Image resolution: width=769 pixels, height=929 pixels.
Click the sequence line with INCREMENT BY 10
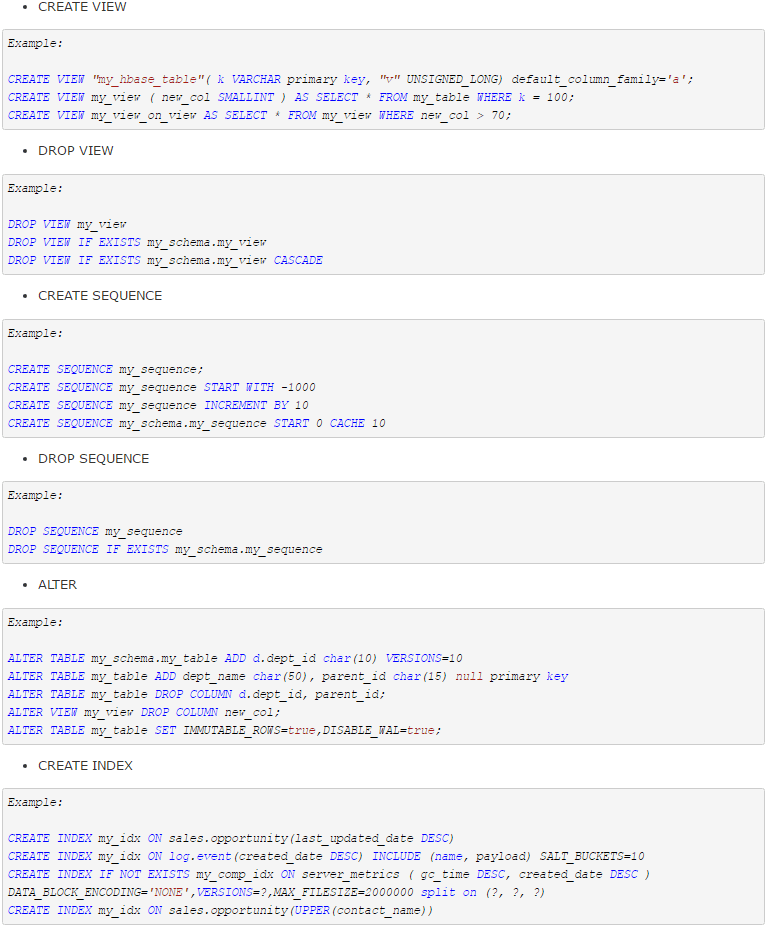[x=158, y=405]
